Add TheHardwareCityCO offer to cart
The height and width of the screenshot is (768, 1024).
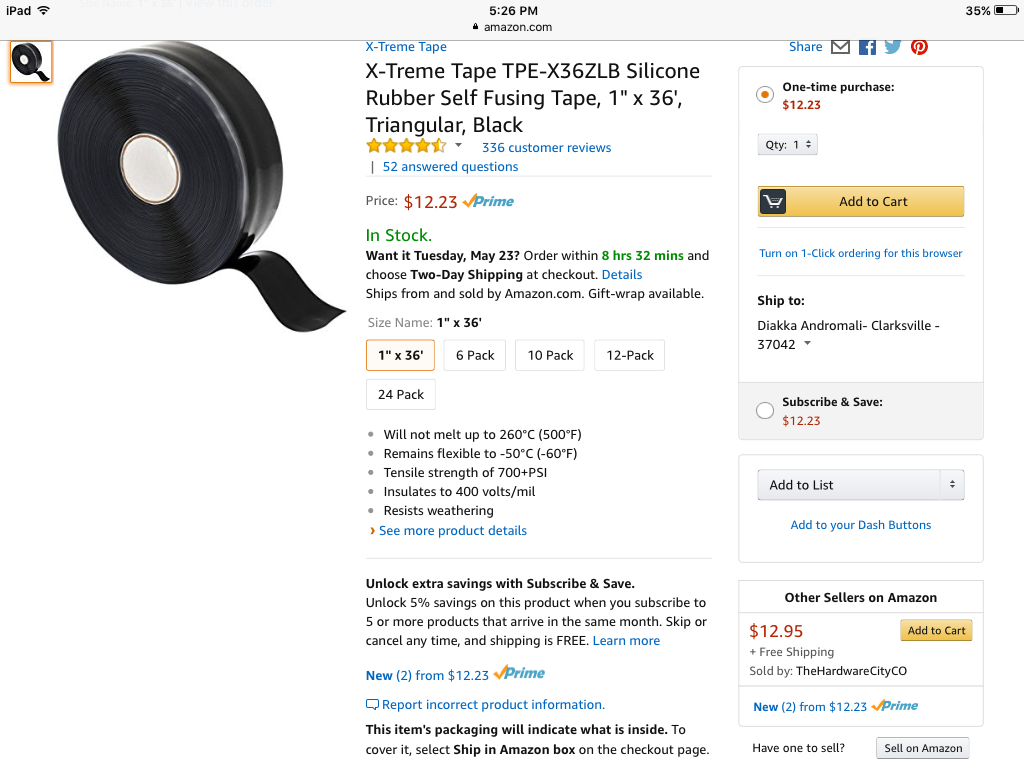click(936, 630)
